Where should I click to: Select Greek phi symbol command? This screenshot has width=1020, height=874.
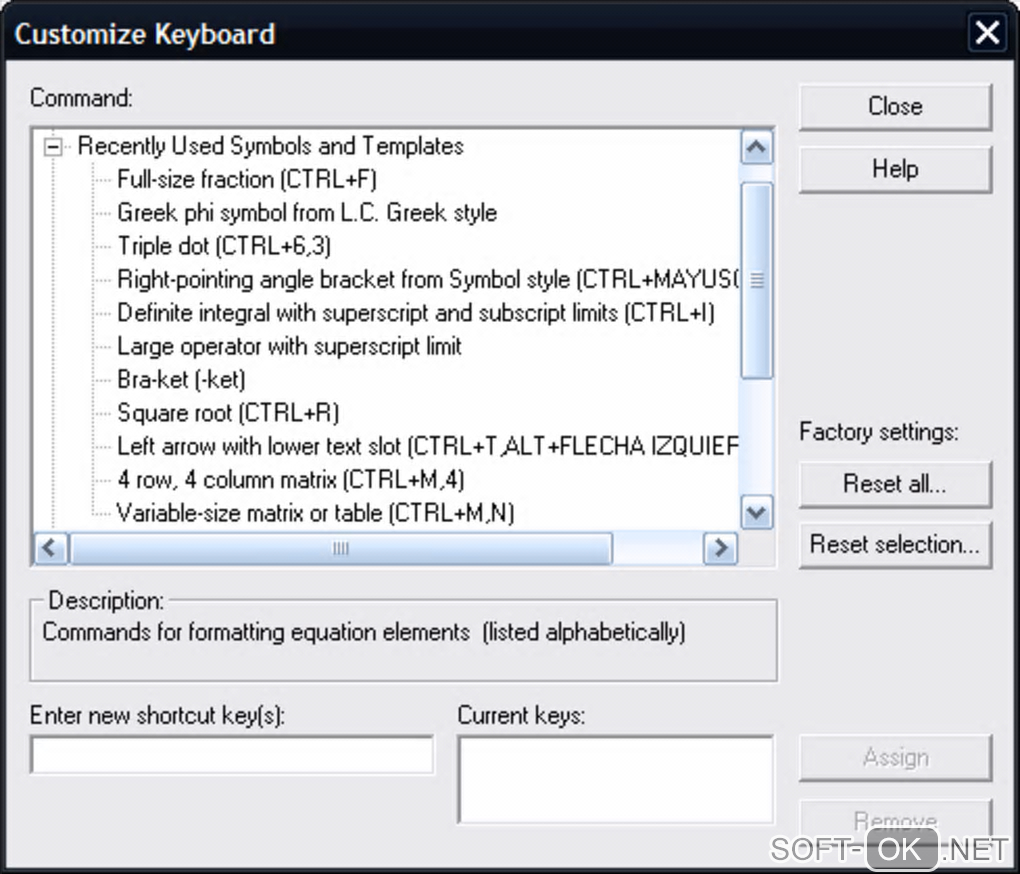click(306, 213)
